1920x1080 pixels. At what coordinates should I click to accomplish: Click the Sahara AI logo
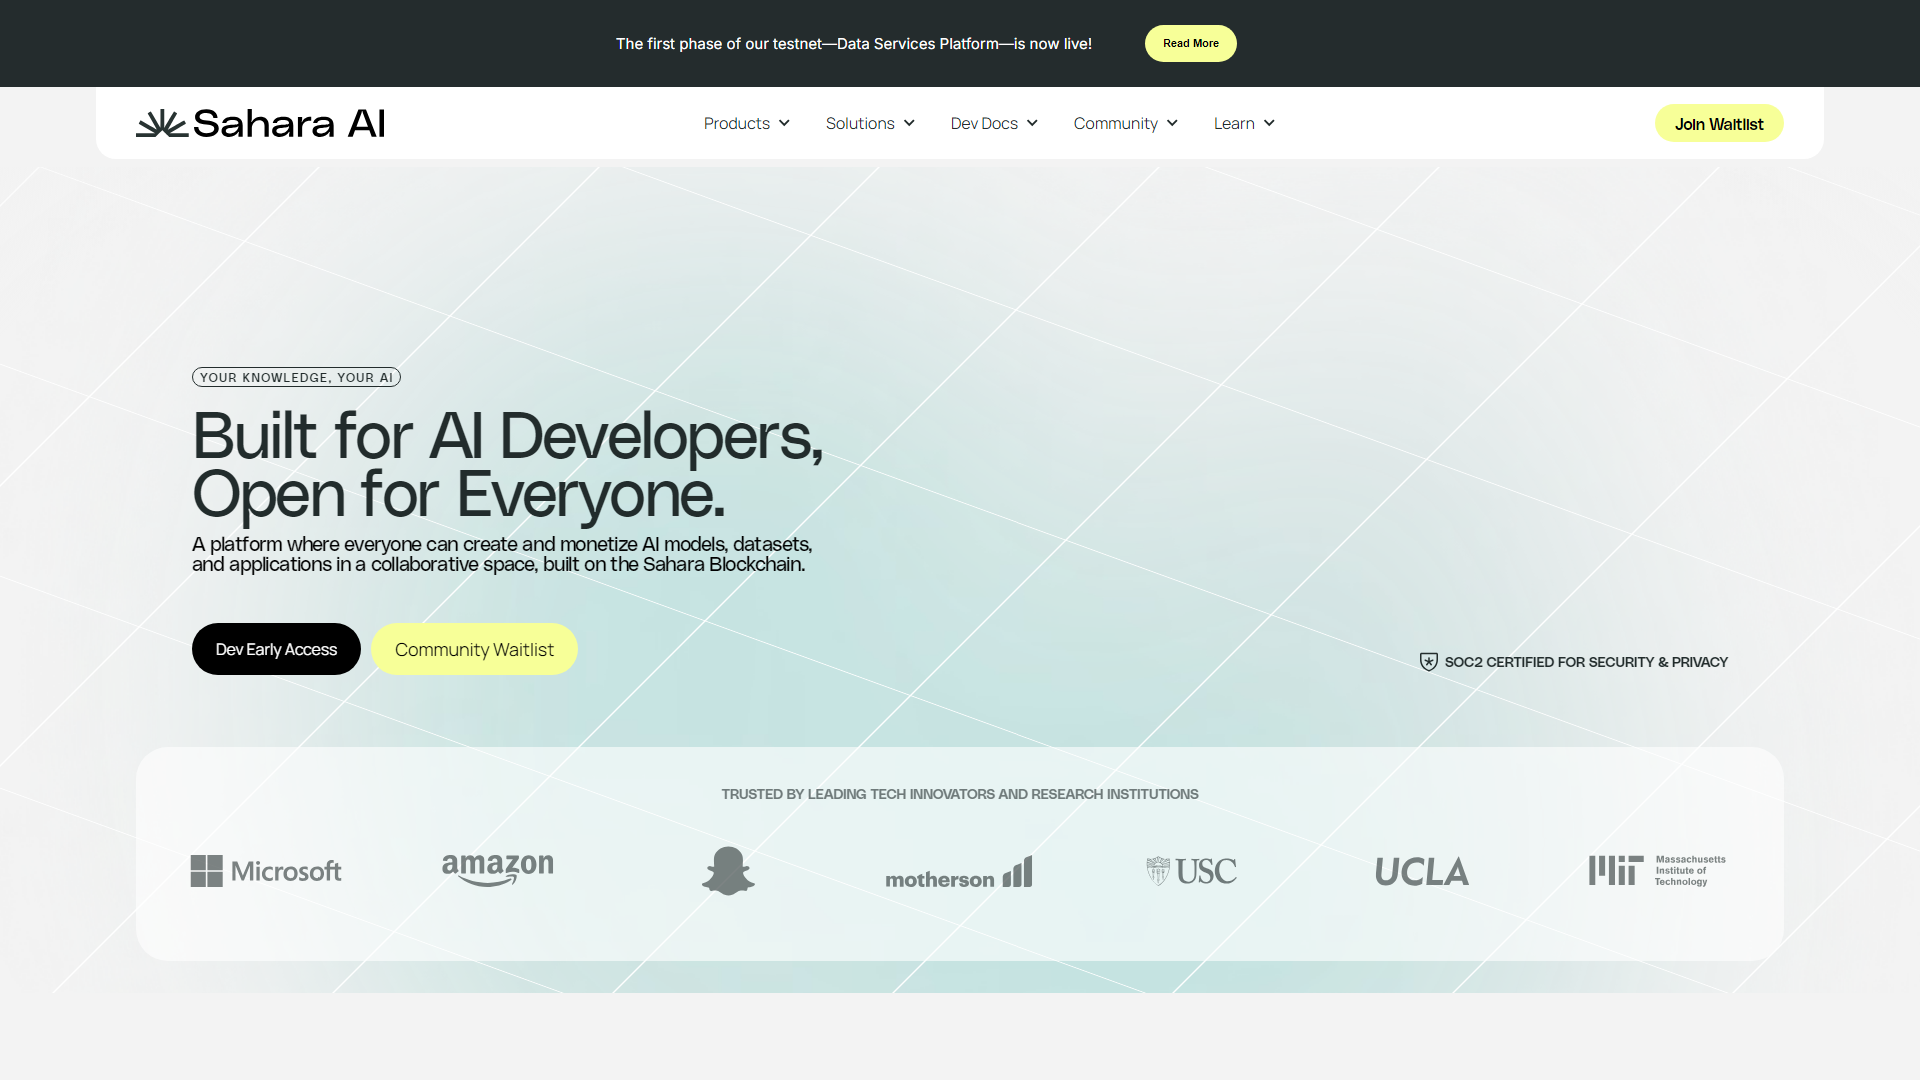(260, 123)
